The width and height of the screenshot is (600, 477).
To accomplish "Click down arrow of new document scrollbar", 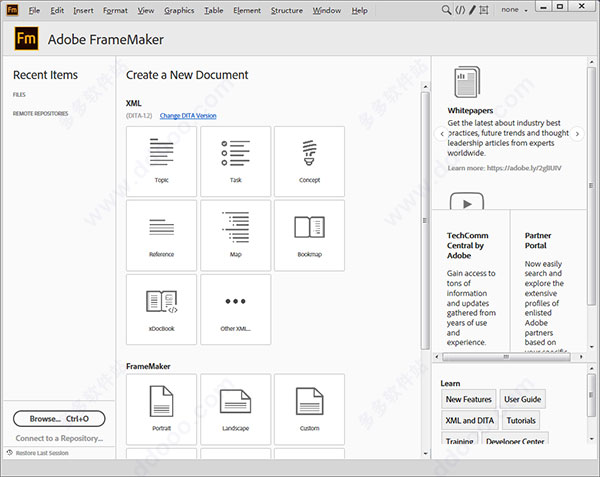I will pyautogui.click(x=425, y=454).
